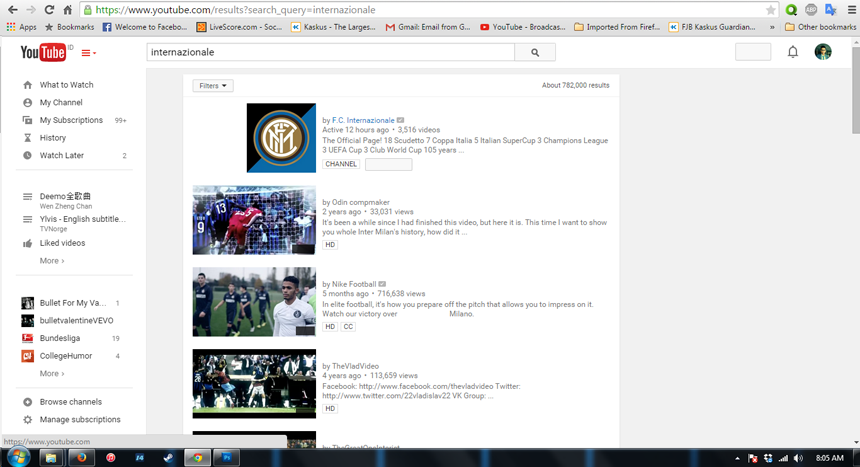Image resolution: width=860 pixels, height=467 pixels.
Task: Open the Gmail bookmark
Action: click(428, 27)
